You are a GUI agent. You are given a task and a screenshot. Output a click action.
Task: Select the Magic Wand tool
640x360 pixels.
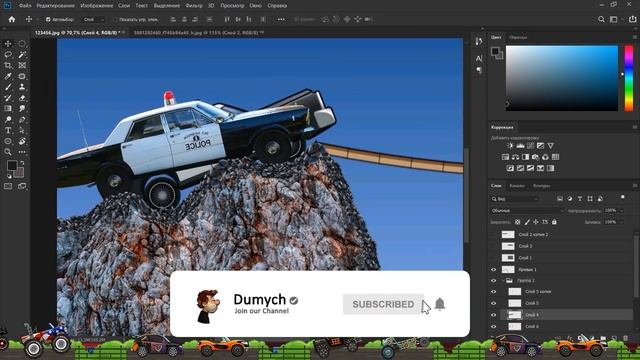(22, 54)
